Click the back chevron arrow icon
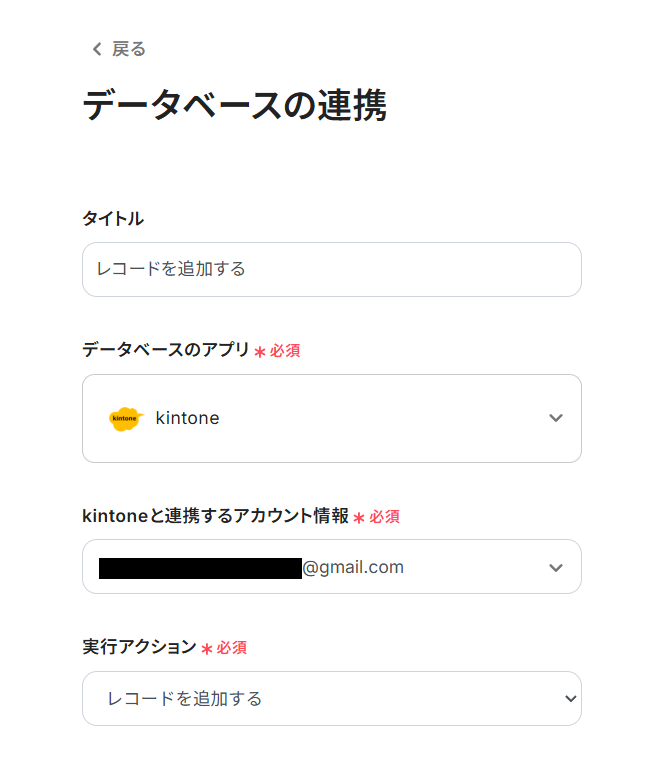Screen dimensions: 666x774 [97, 49]
